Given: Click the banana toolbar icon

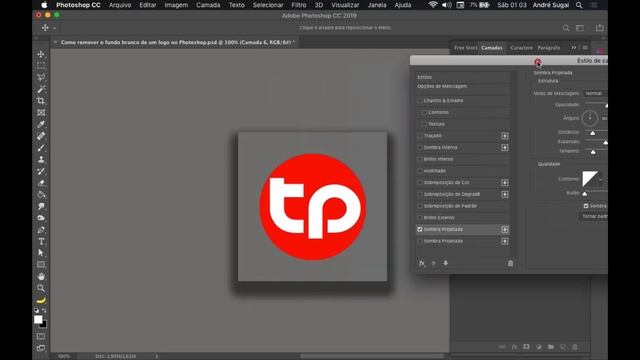Looking at the screenshot, I should 41,300.
